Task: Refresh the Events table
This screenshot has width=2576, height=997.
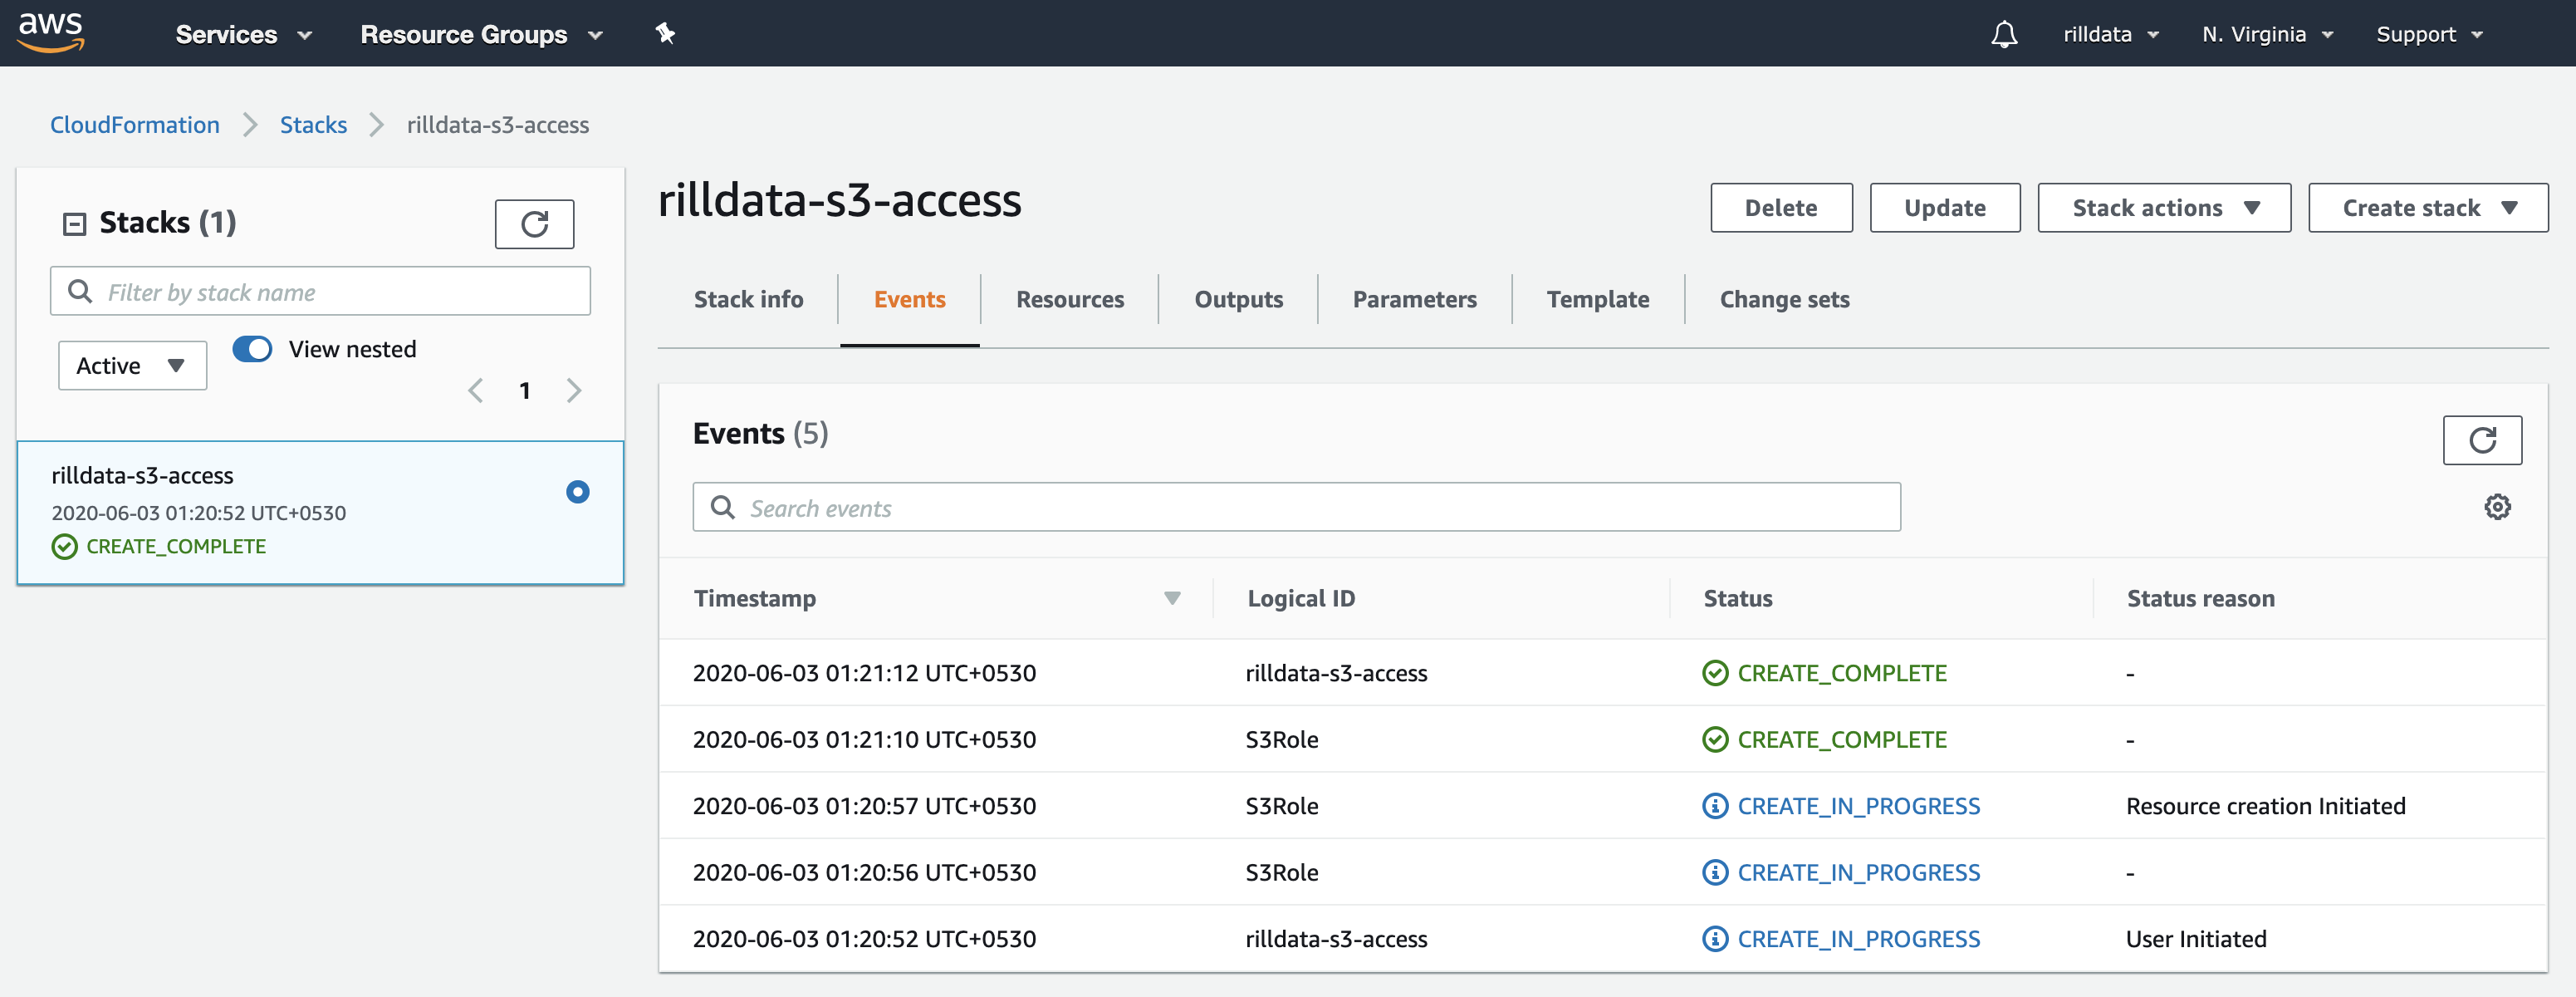Action: (x=2482, y=440)
